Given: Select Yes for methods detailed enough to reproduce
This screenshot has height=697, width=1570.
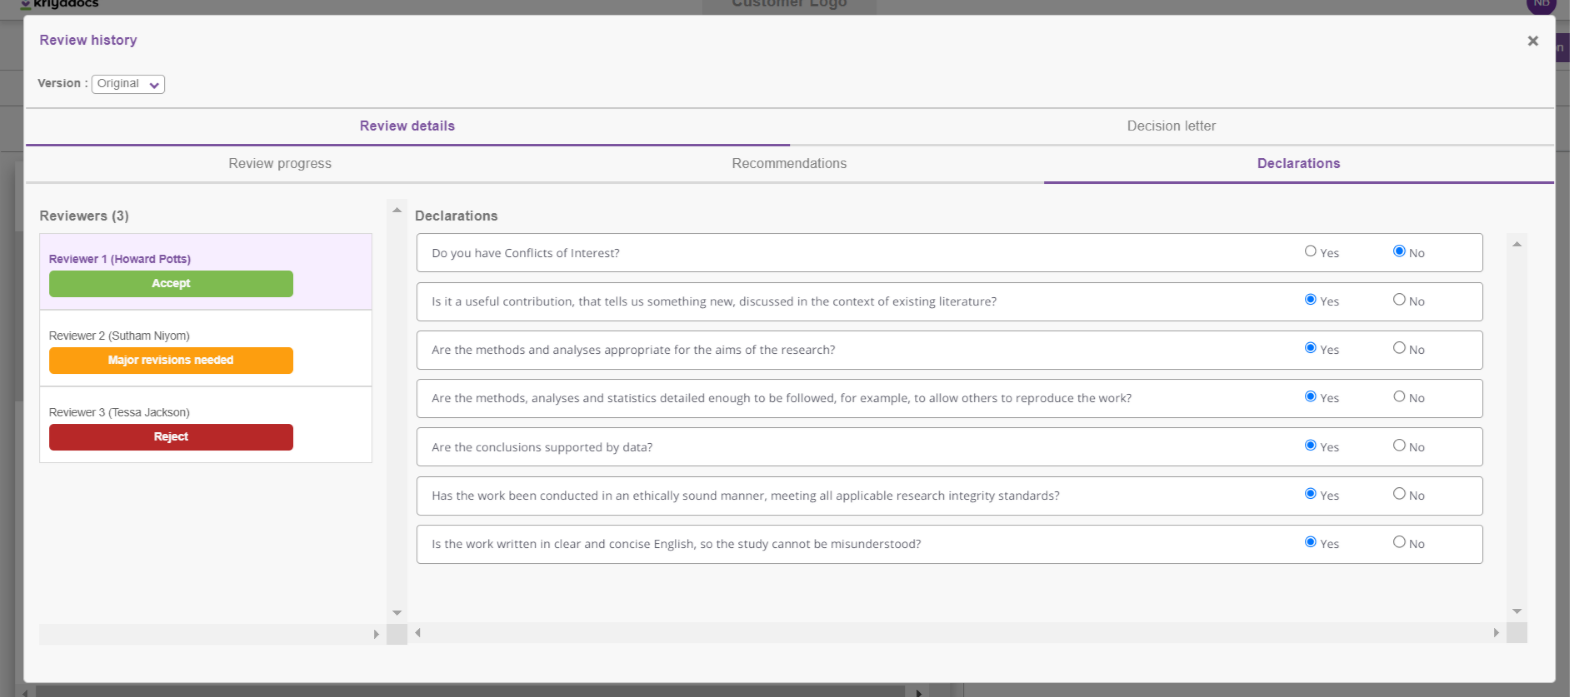Looking at the screenshot, I should 1310,396.
